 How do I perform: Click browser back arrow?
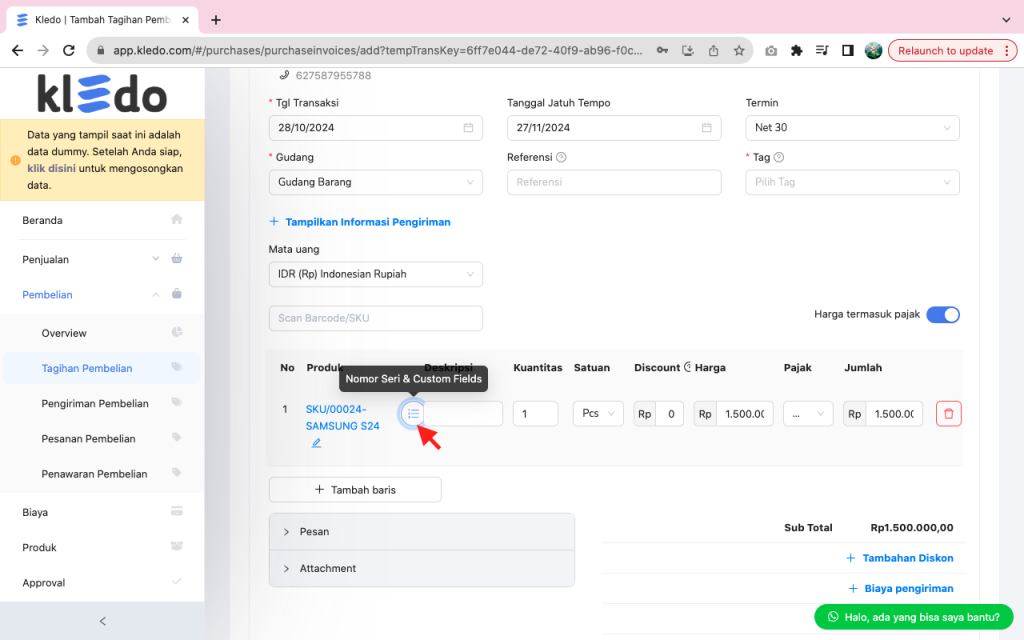click(18, 50)
